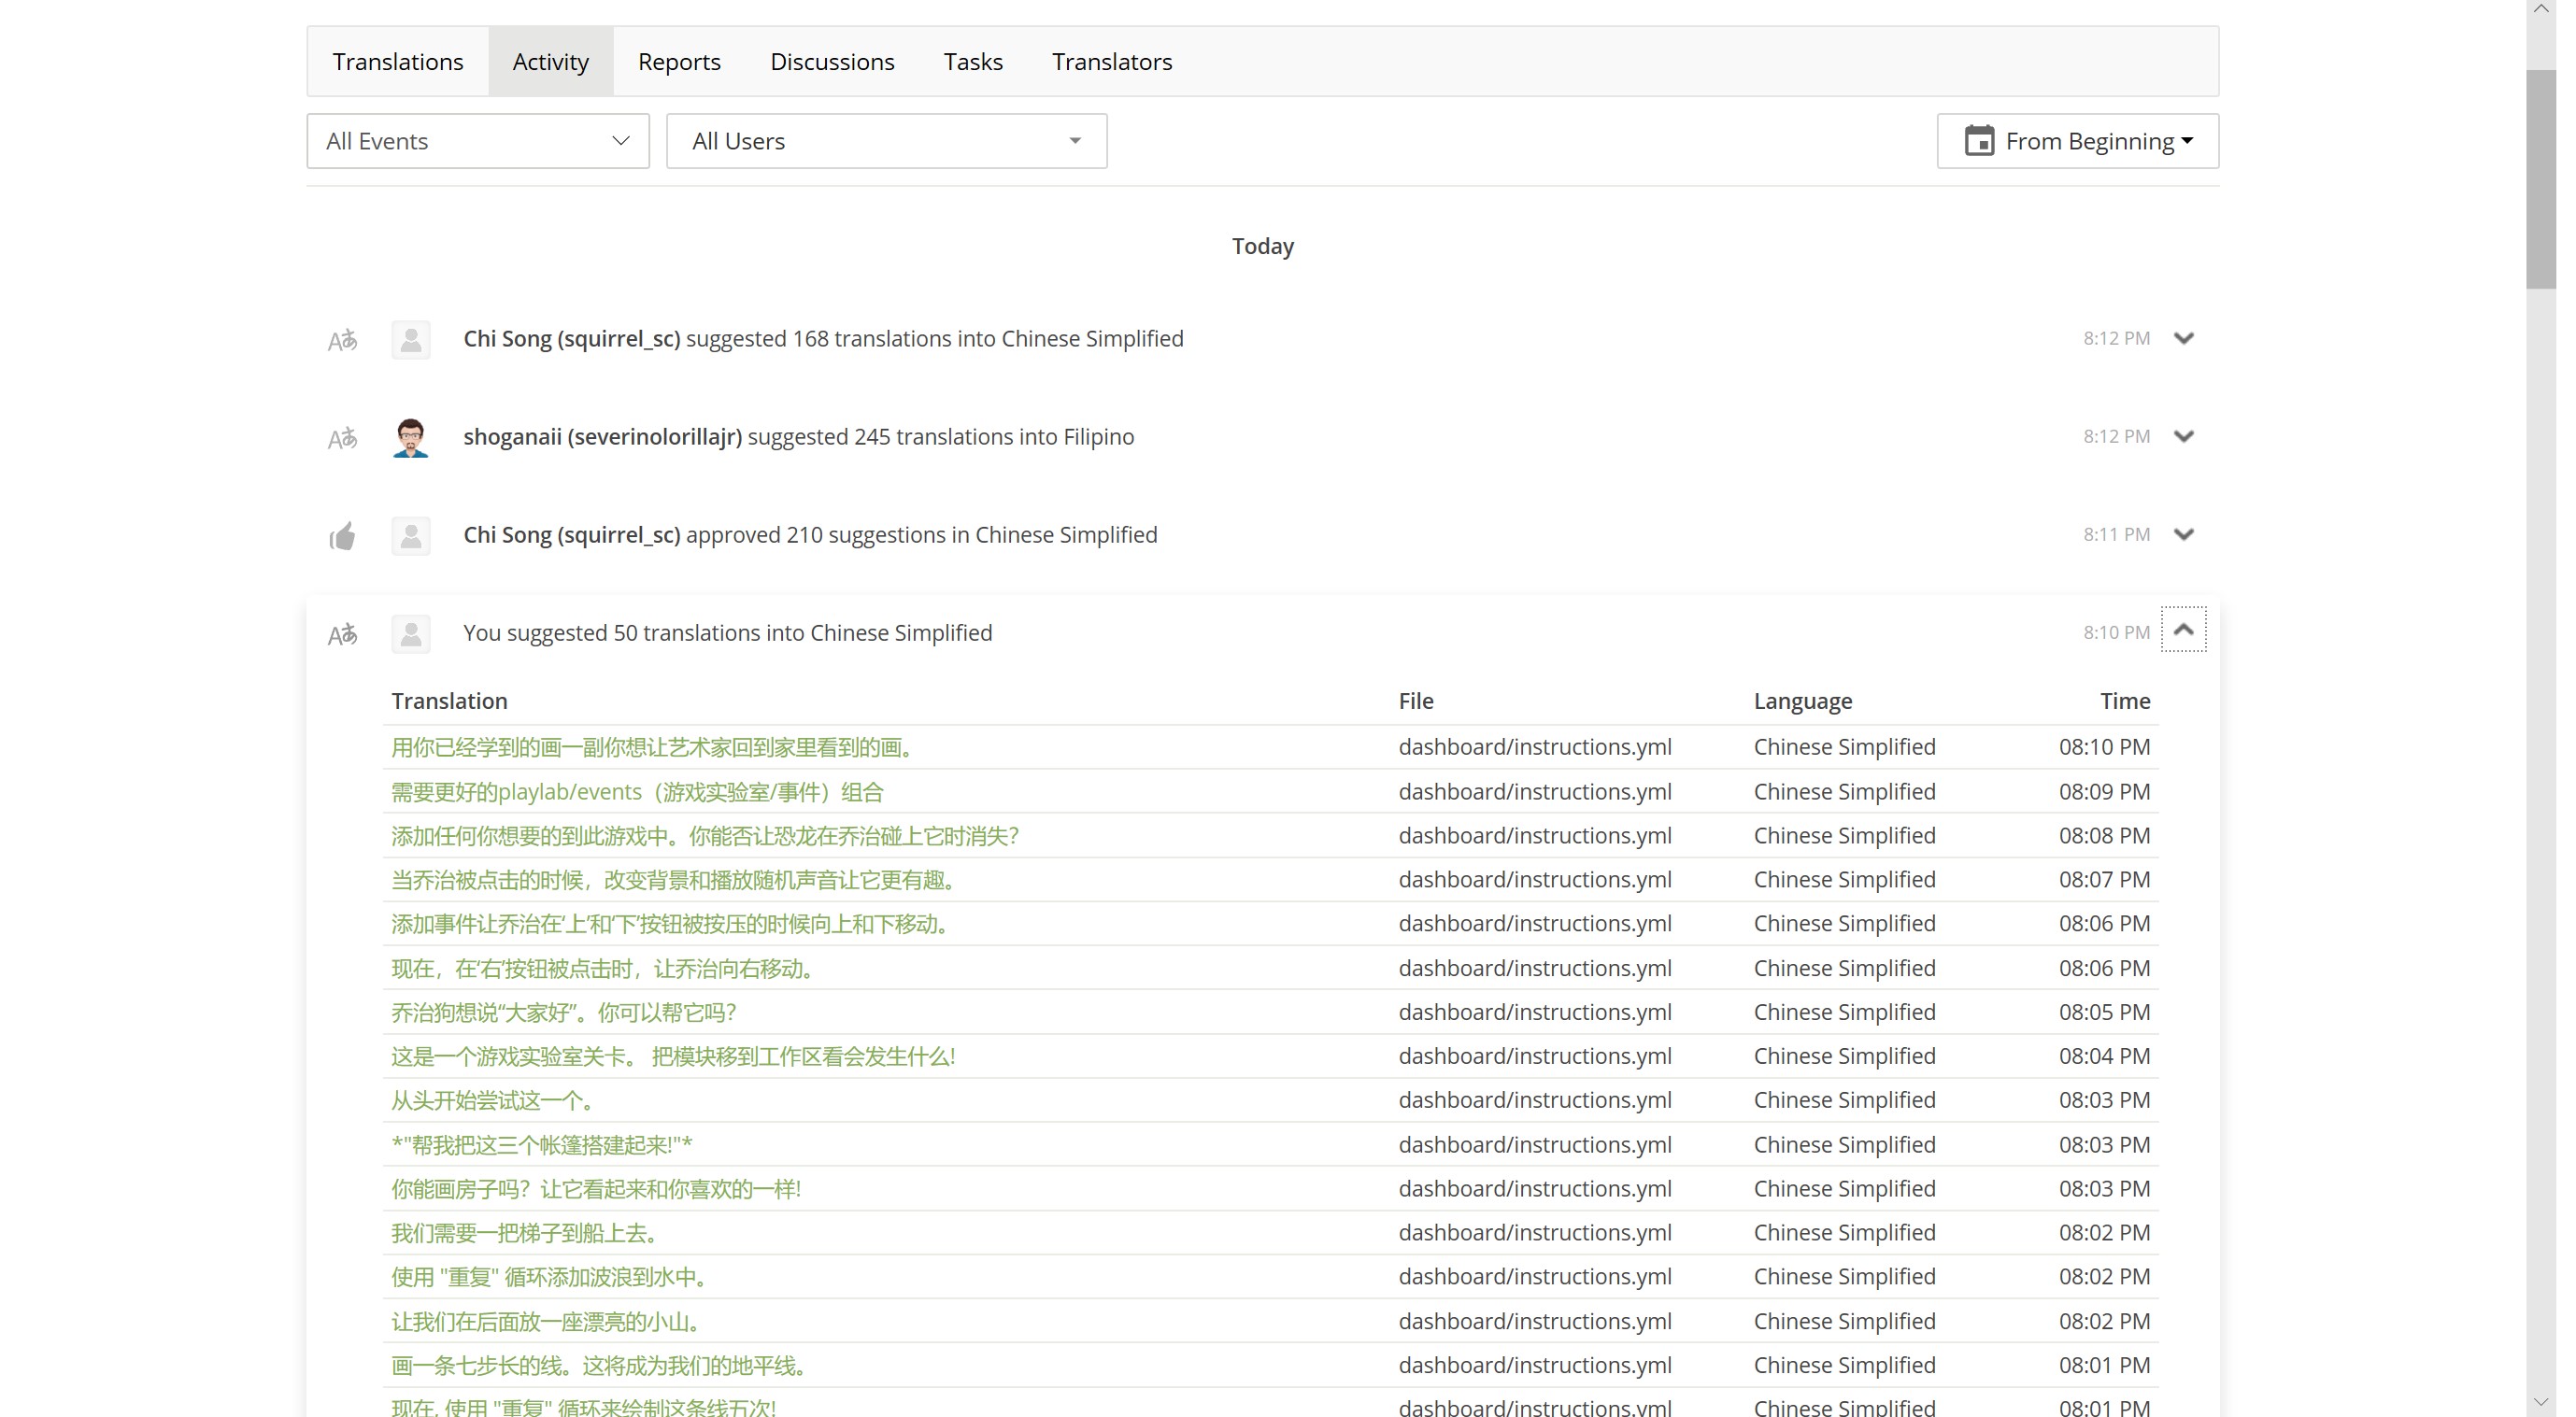
Task: Click translation icon beside the Filipino suggestions row
Action: pos(342,438)
